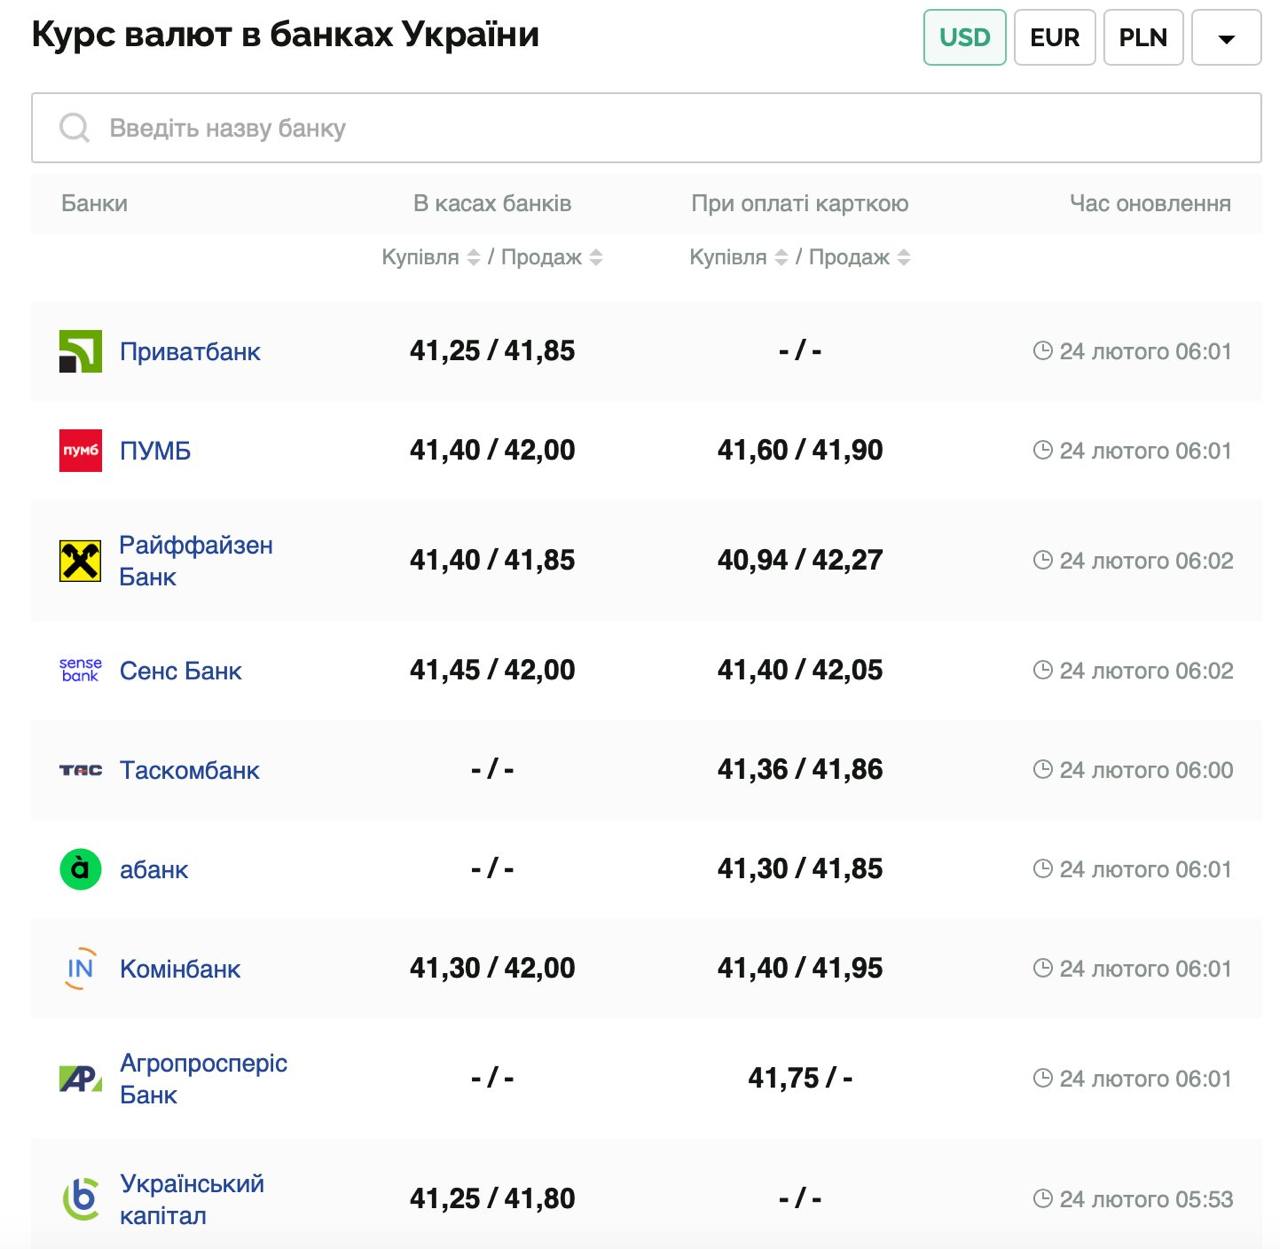Click the yellow Raiffeisen Bank logo
Screen dimensions: 1280x1249
click(x=80, y=561)
